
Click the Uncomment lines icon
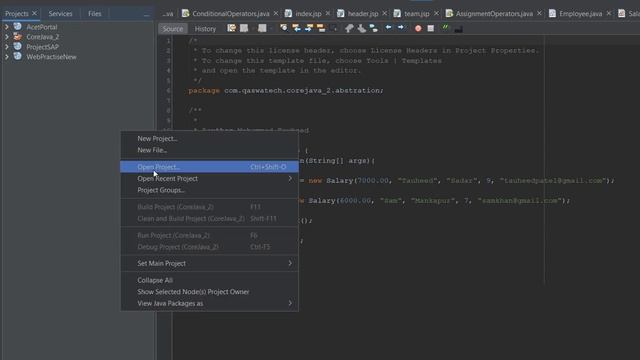[x=458, y=29]
